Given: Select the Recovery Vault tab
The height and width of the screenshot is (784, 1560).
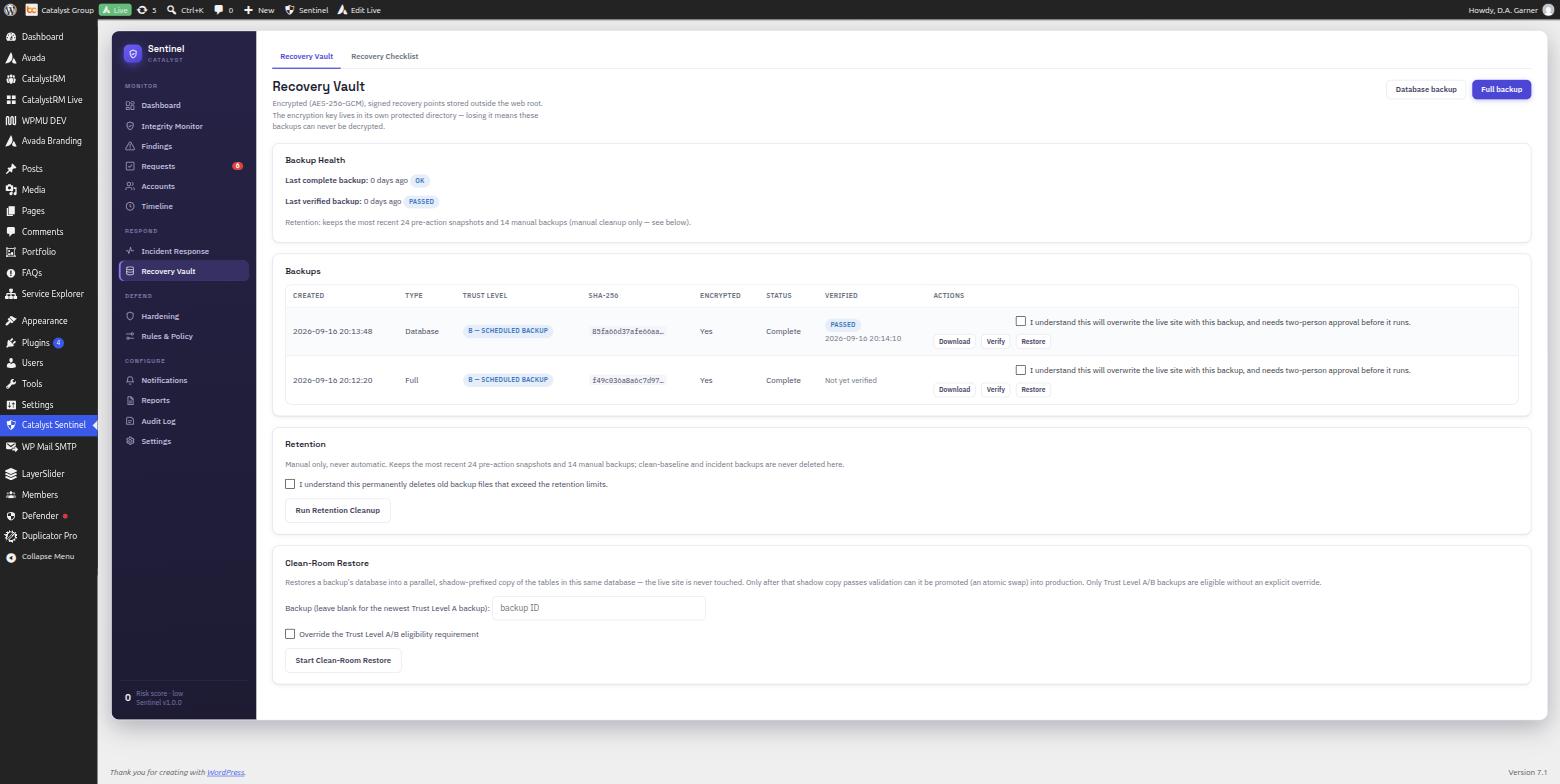Looking at the screenshot, I should tap(306, 56).
